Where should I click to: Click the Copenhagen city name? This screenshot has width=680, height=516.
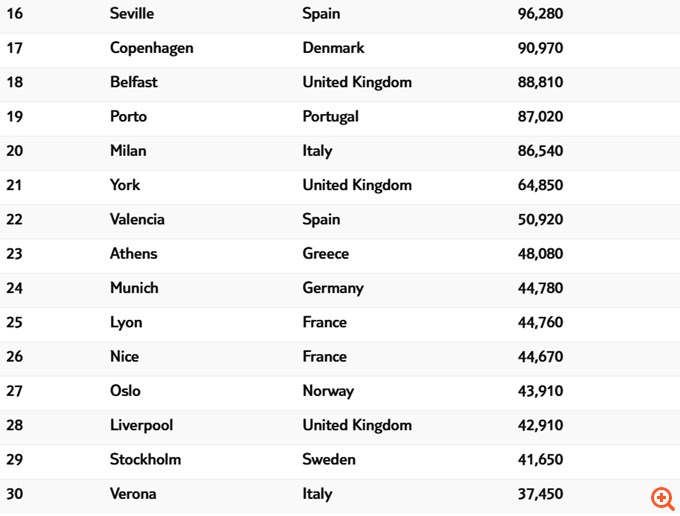coord(151,48)
